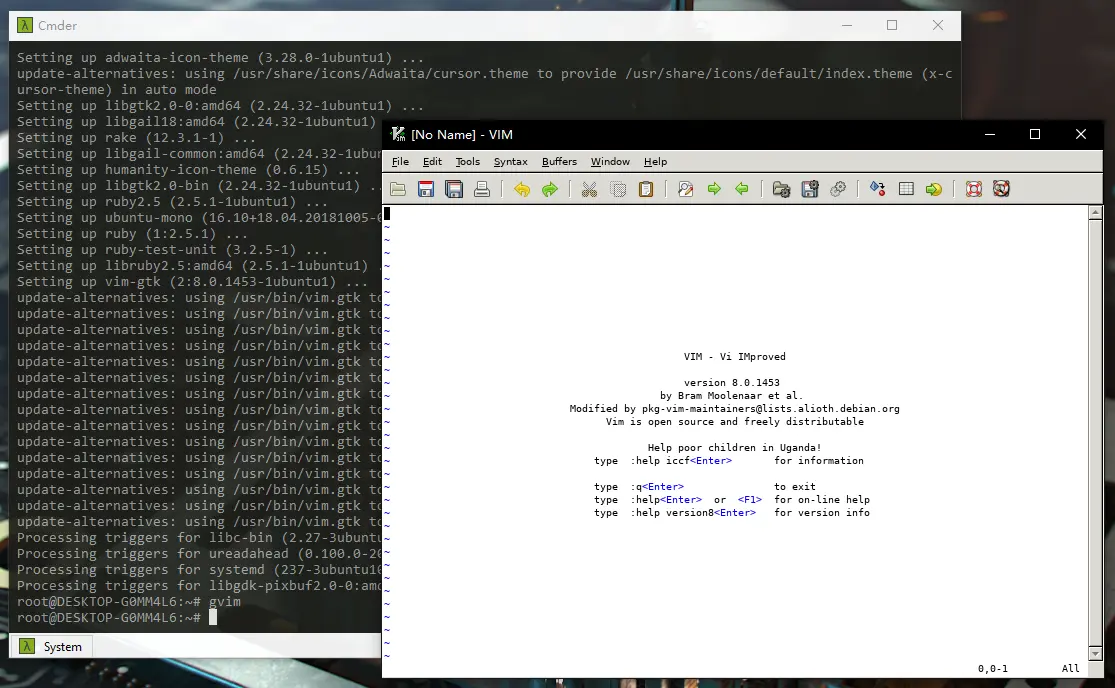
Task: Click the Cut scissors icon
Action: coord(589,189)
